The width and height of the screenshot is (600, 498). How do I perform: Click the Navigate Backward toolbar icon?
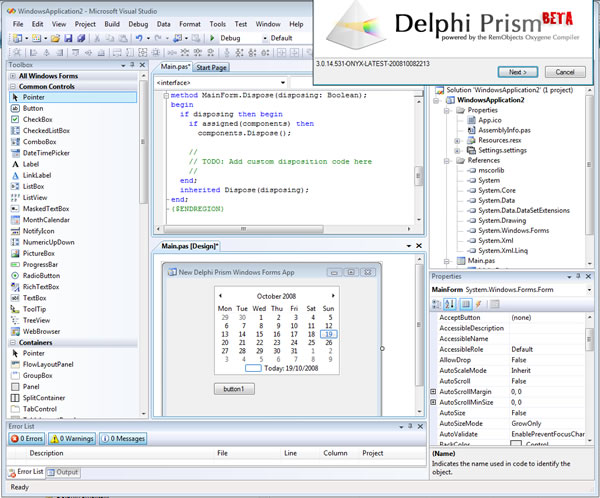[x=178, y=38]
